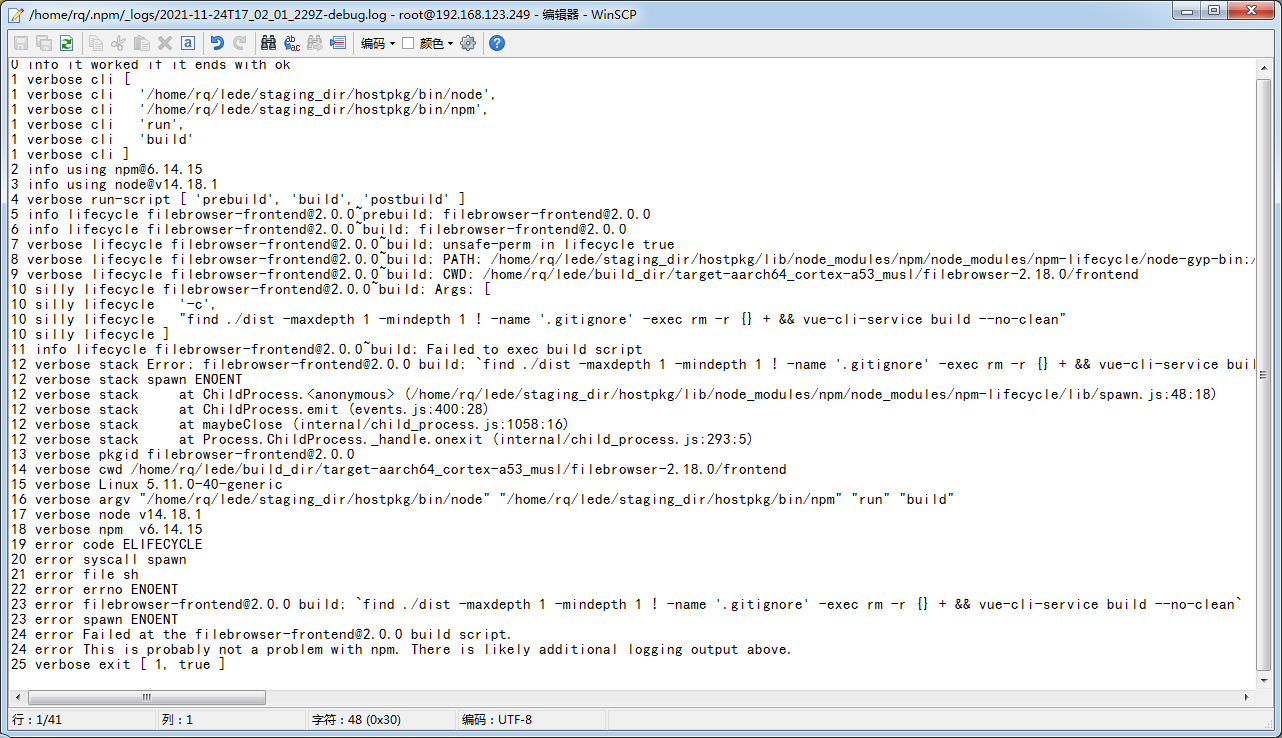Click the line containing 'unsafe-perm in lifecycle true'

[343, 244]
